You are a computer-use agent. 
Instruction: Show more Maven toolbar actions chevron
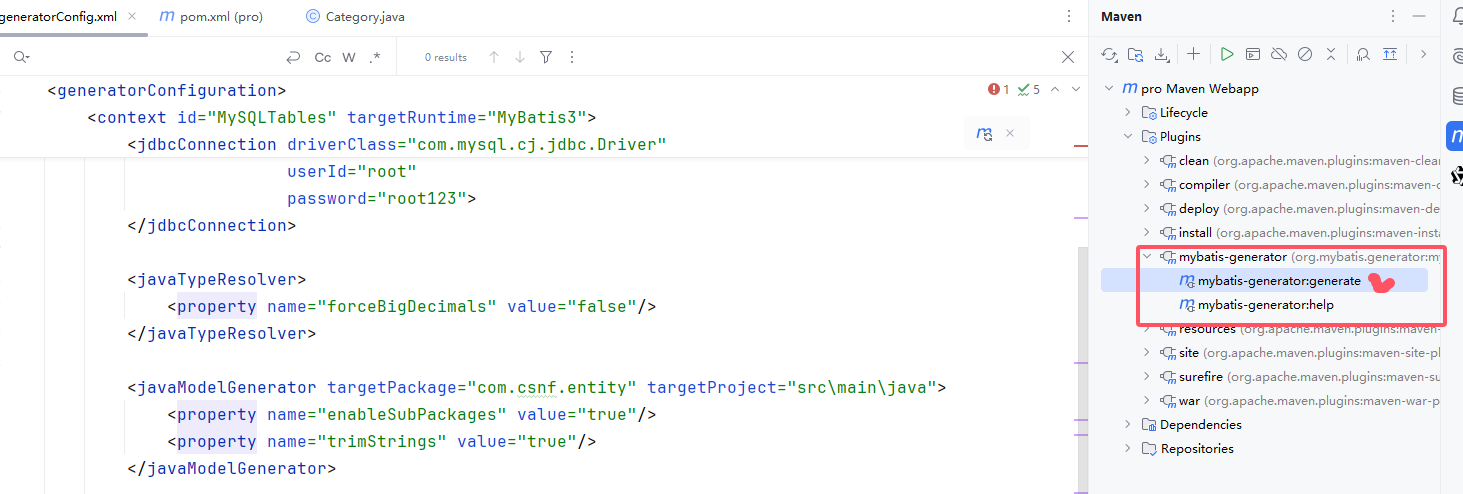(1424, 54)
